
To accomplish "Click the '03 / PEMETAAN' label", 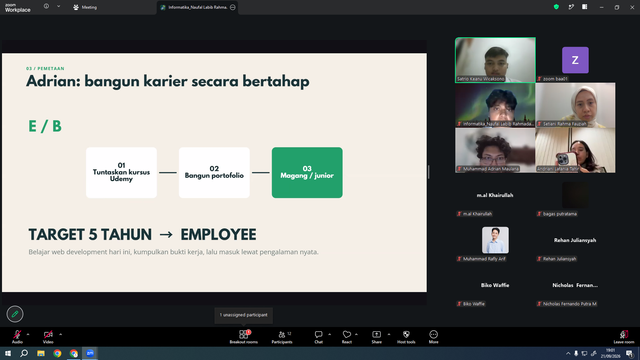I will 45,69.
